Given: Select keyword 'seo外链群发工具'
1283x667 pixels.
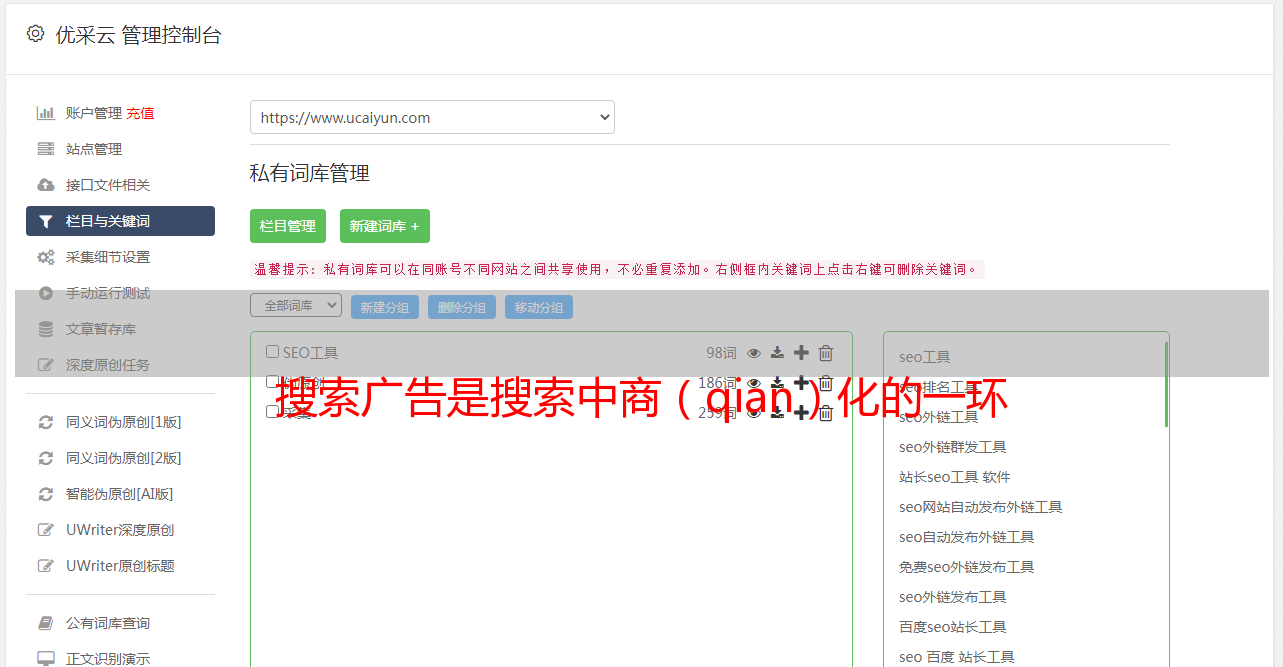Looking at the screenshot, I should point(953,447).
